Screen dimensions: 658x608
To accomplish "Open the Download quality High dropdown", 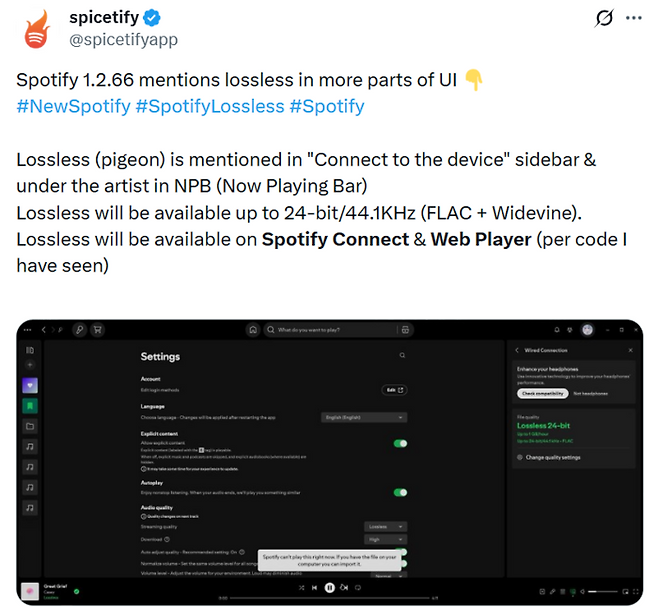I will point(386,538).
